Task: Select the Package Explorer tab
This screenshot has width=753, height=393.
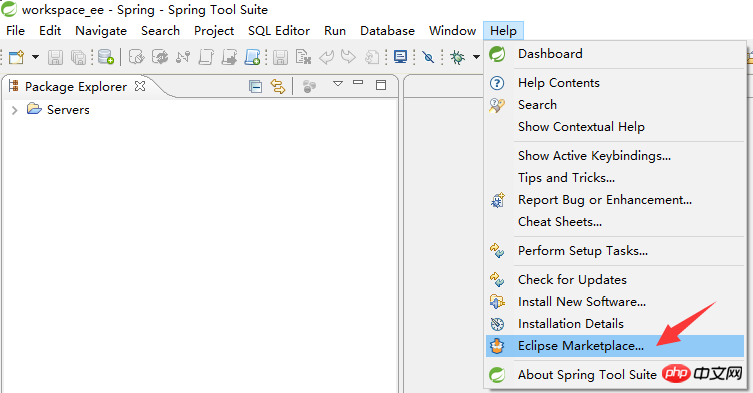Action: point(76,86)
